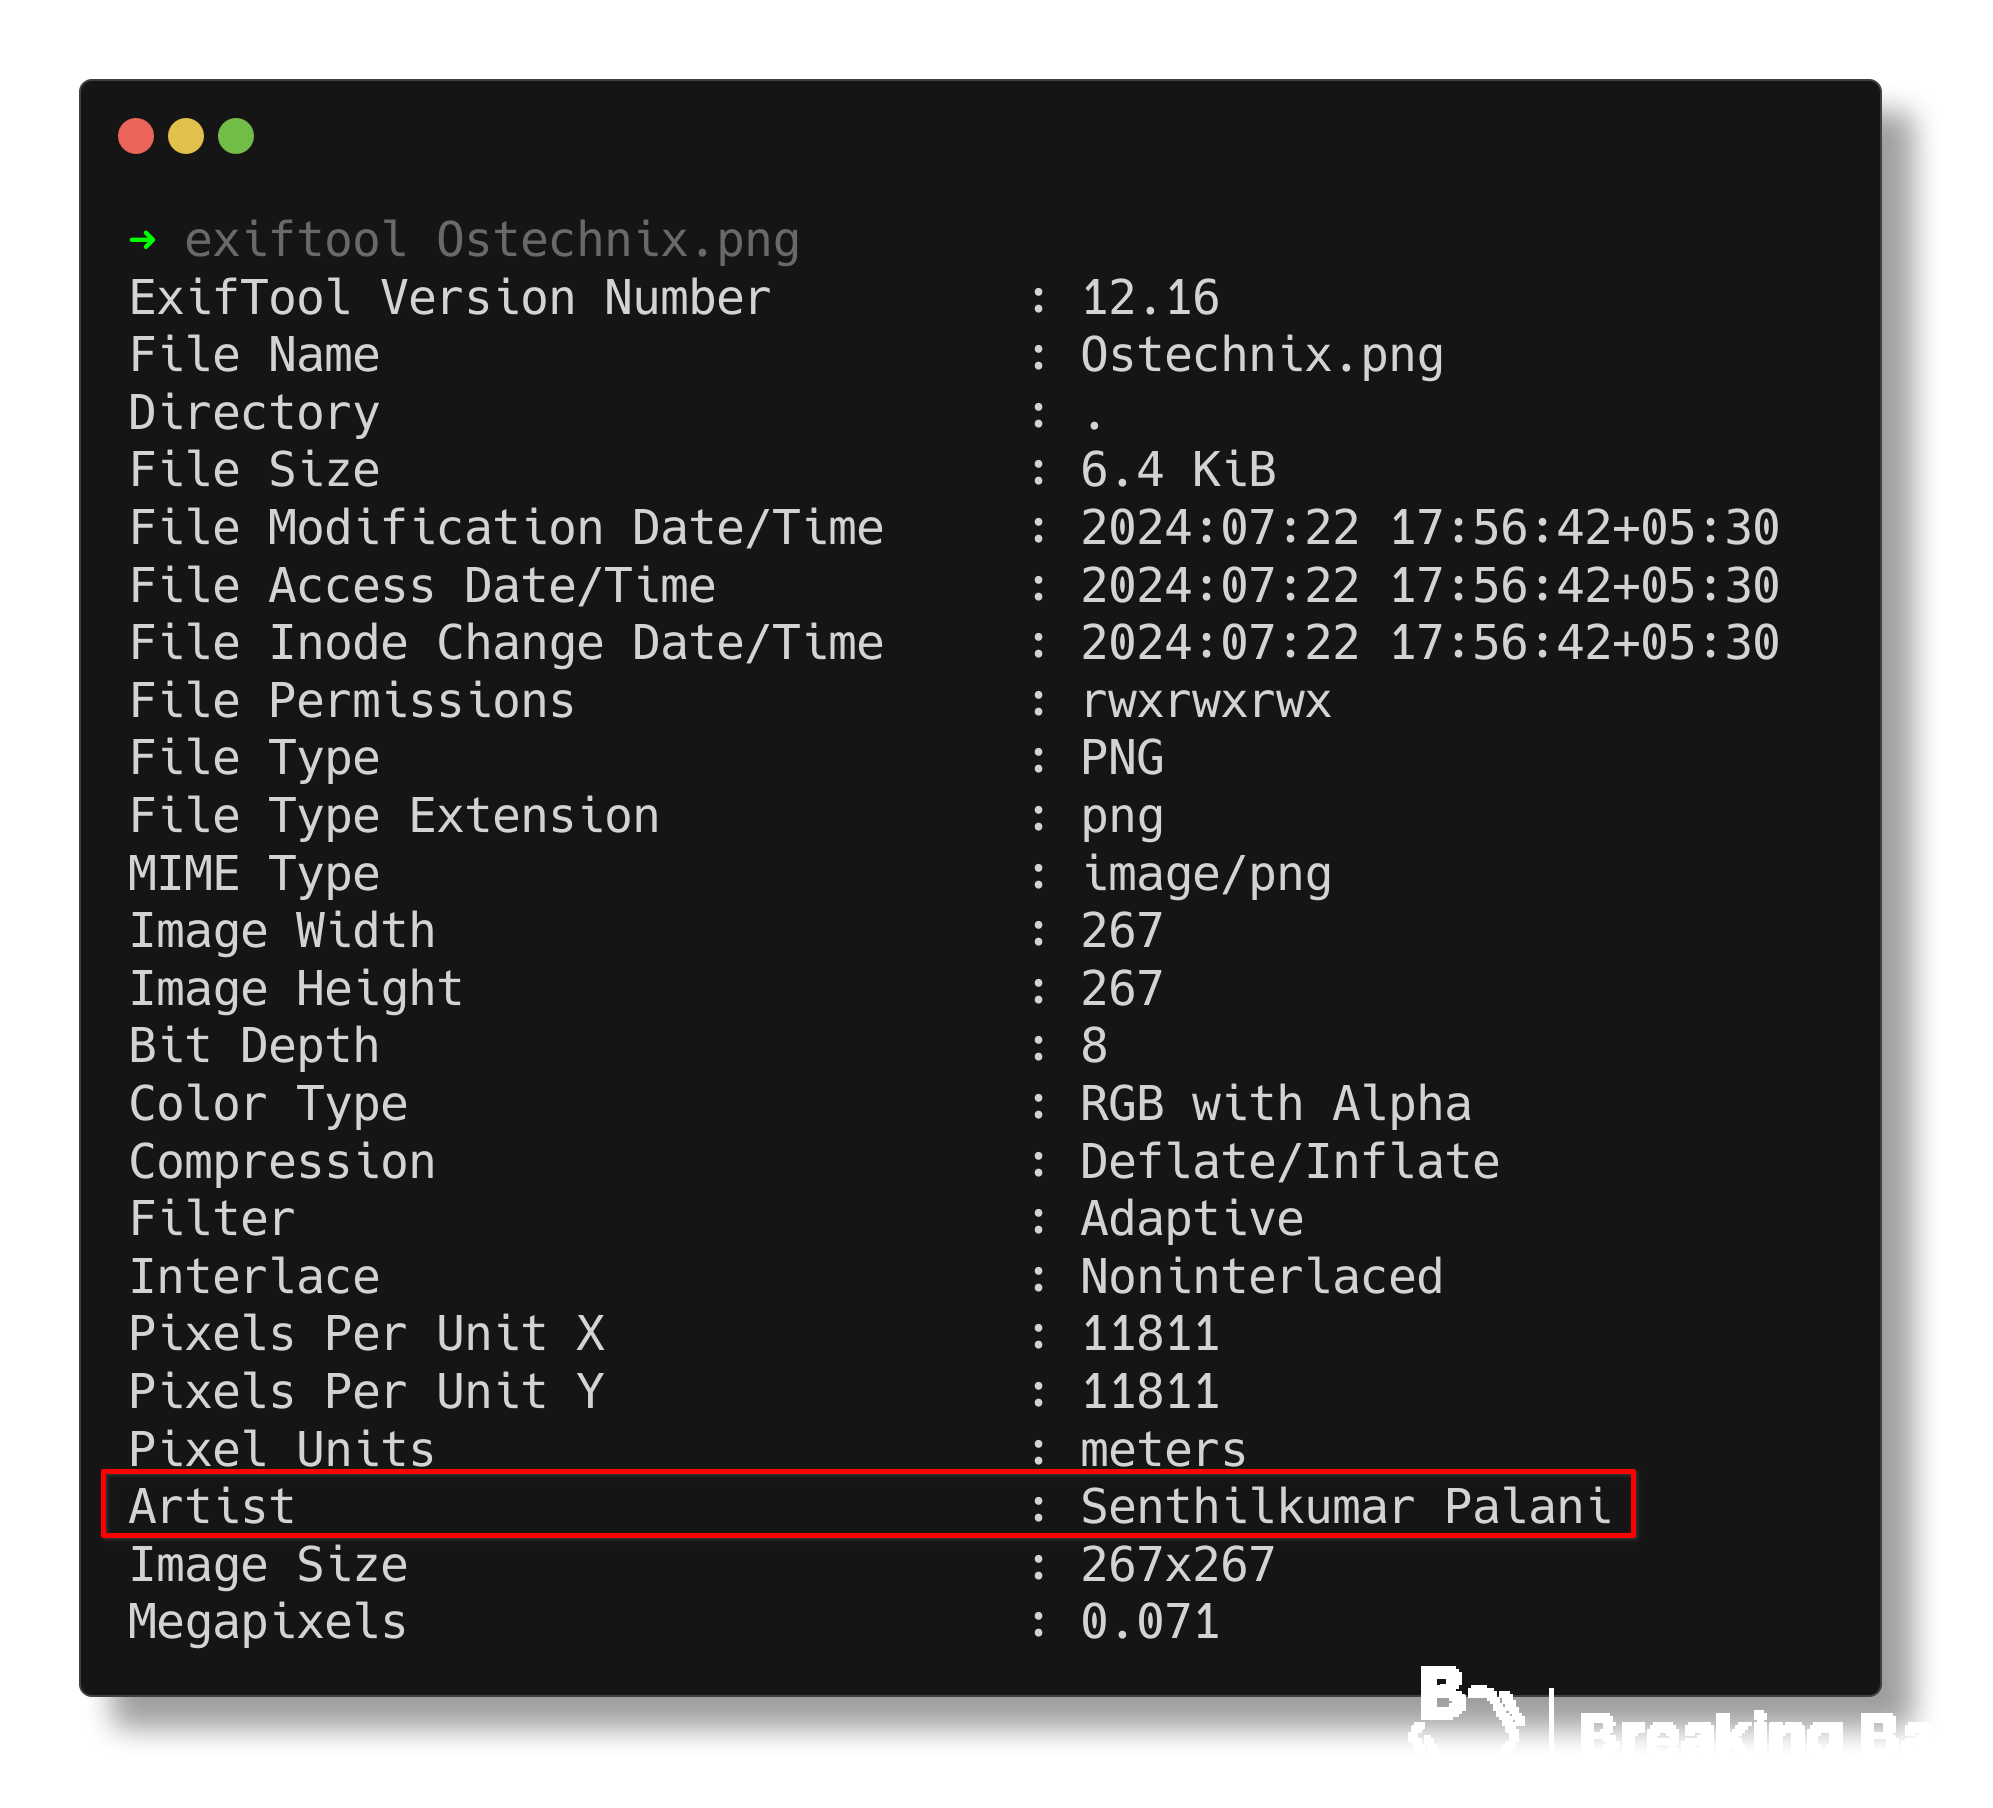Click the Pixel Units value meters
Screen dimensions: 1993x1808
(x=1164, y=1450)
